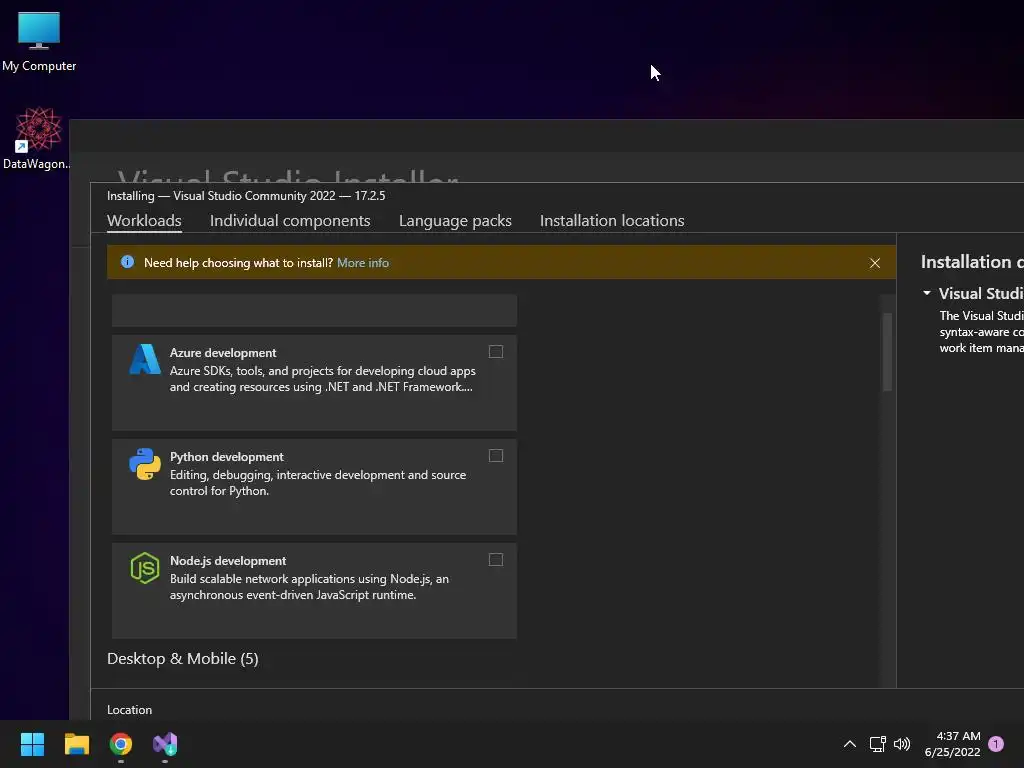The image size is (1024, 768).
Task: Open File Explorer from the taskbar
Action: point(76,744)
